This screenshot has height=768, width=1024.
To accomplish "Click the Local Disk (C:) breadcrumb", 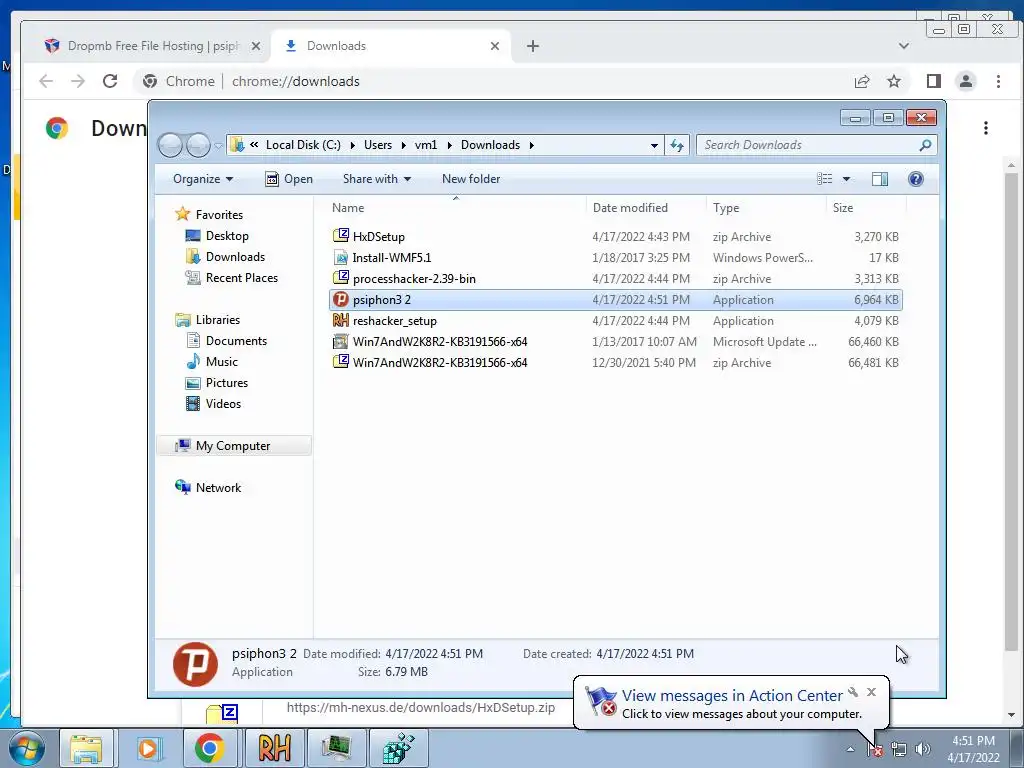I will click(x=303, y=145).
